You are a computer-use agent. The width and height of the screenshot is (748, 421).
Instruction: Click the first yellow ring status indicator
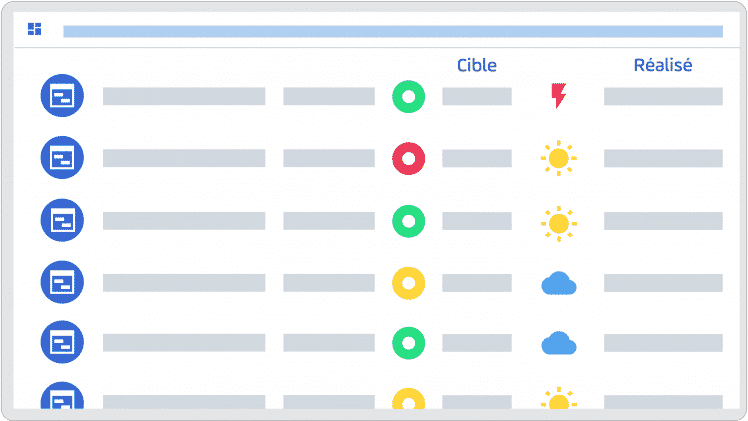click(x=408, y=283)
